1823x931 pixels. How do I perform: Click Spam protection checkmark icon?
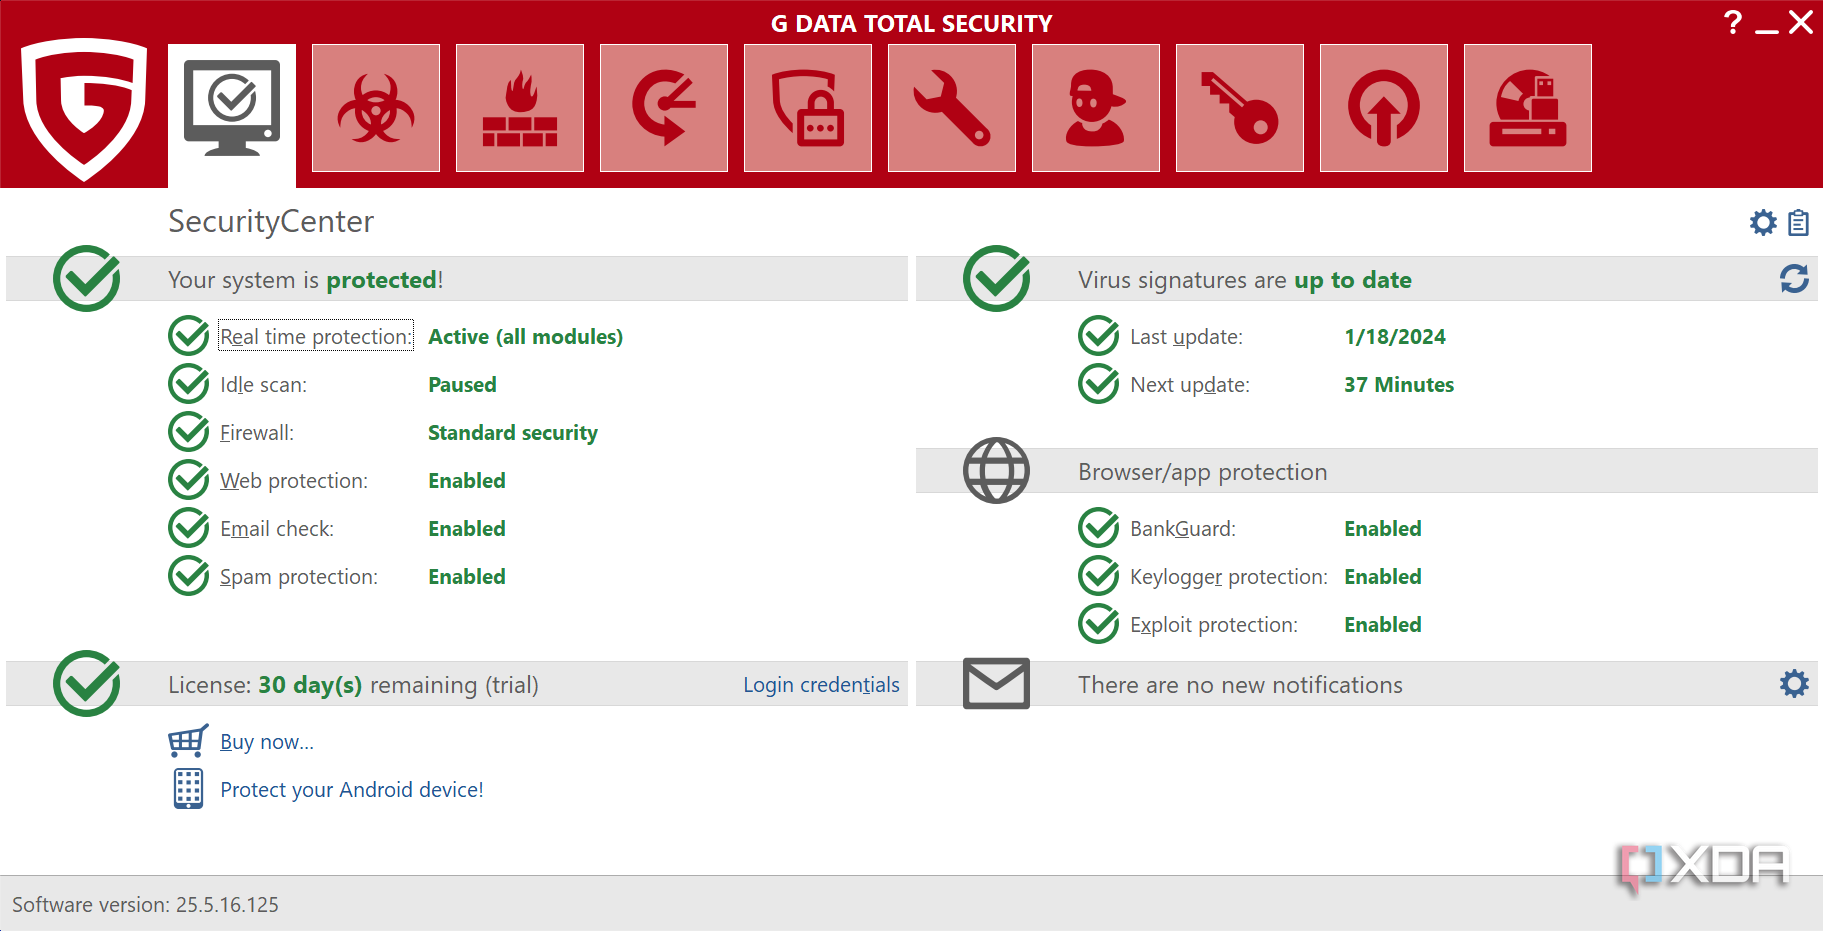pyautogui.click(x=189, y=576)
